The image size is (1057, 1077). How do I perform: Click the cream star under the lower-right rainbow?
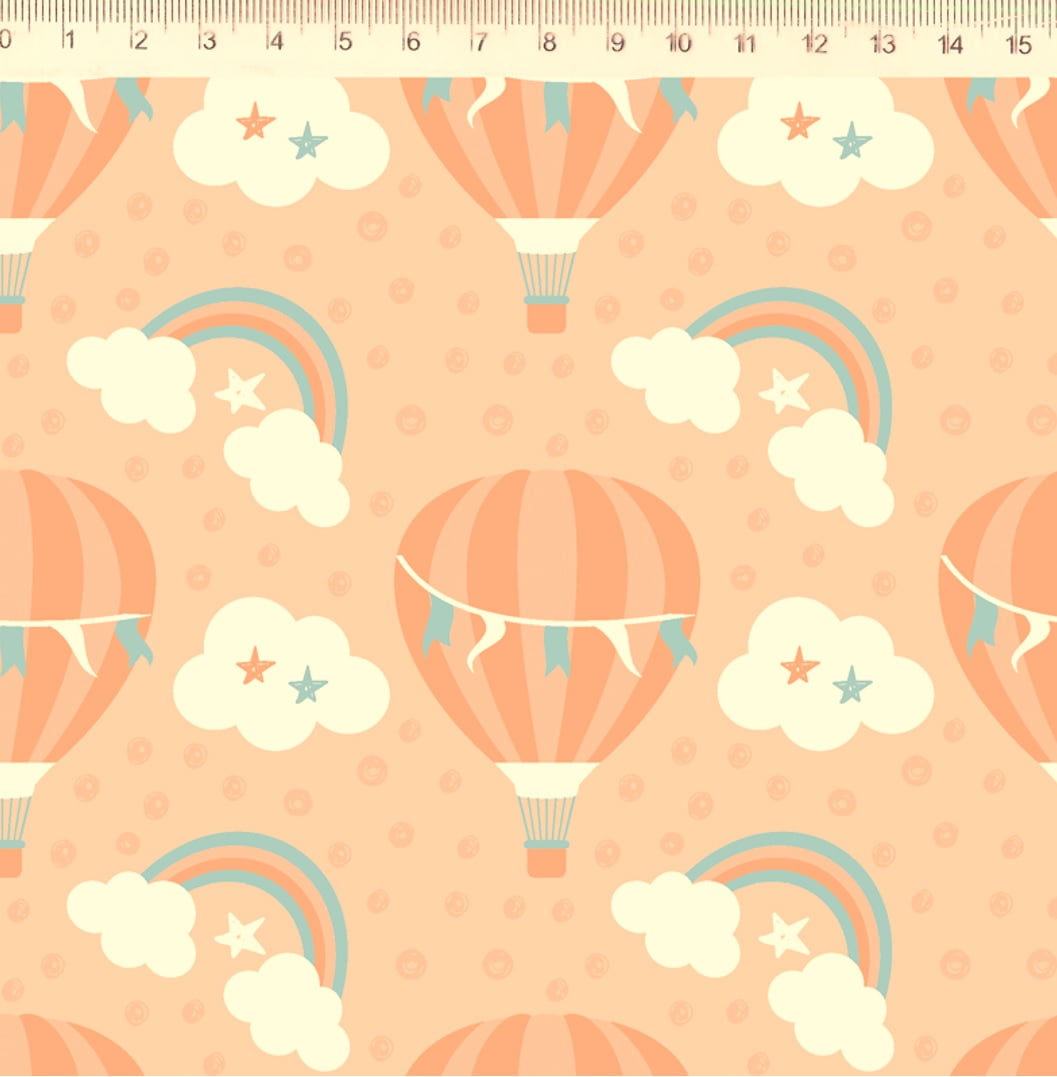[785, 935]
